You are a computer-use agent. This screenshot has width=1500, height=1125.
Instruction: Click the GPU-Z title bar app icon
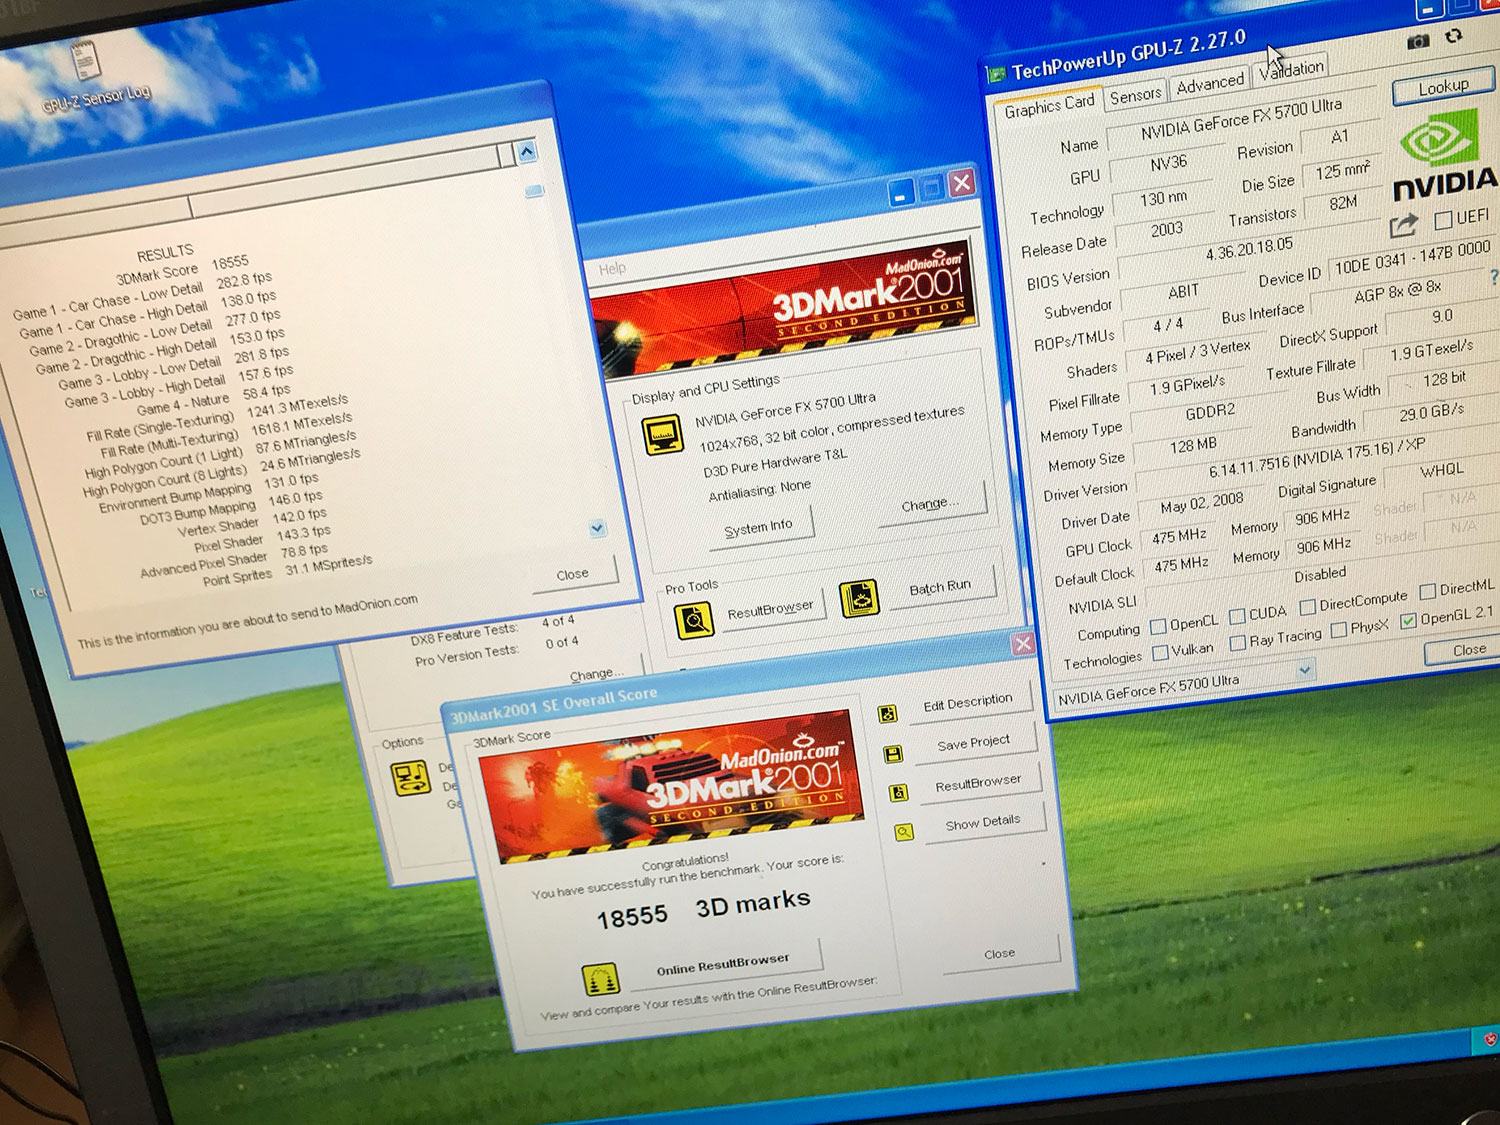pos(996,74)
